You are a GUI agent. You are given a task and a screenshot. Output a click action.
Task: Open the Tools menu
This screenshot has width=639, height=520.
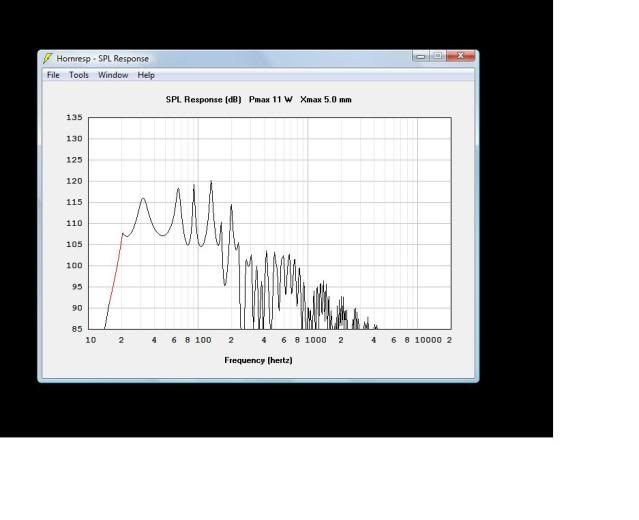click(x=79, y=75)
